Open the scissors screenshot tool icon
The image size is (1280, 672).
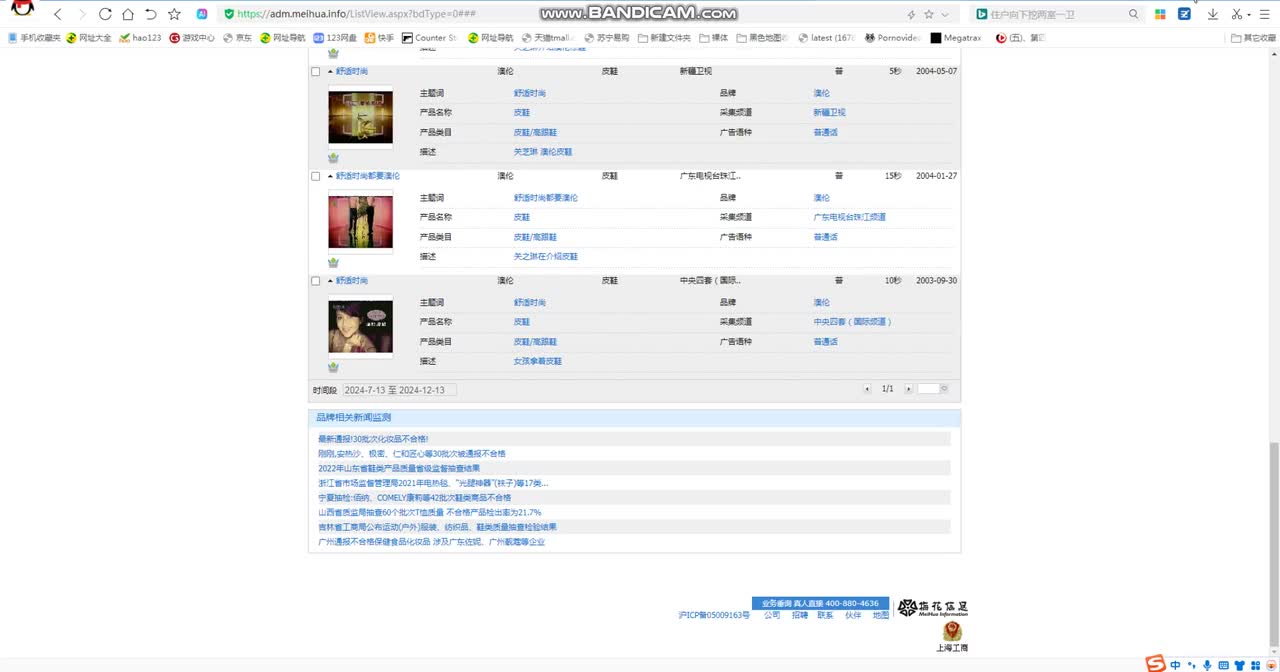(1237, 14)
